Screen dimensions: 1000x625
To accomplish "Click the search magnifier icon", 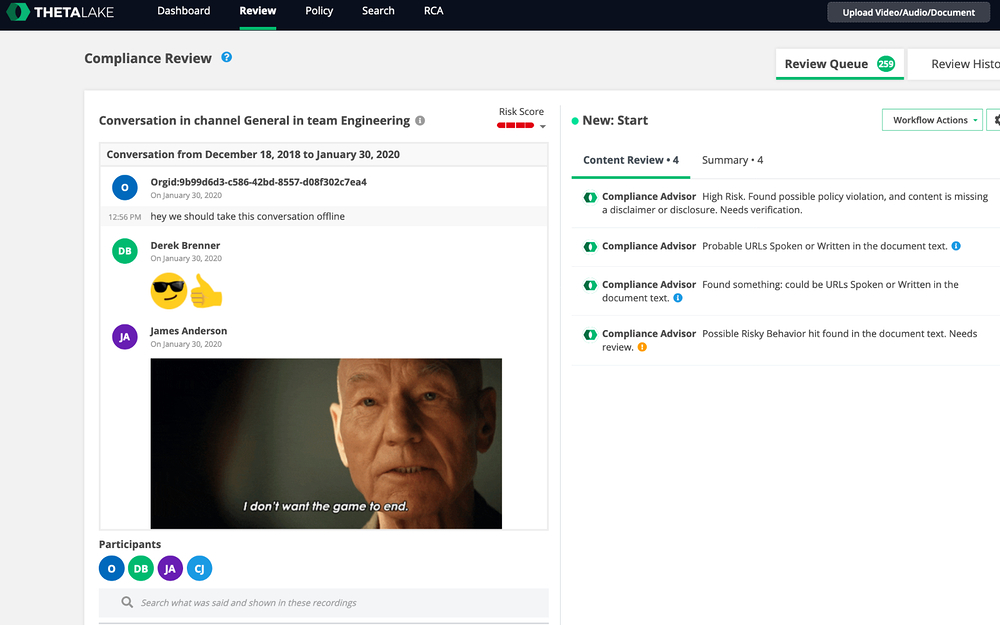I will pos(127,602).
